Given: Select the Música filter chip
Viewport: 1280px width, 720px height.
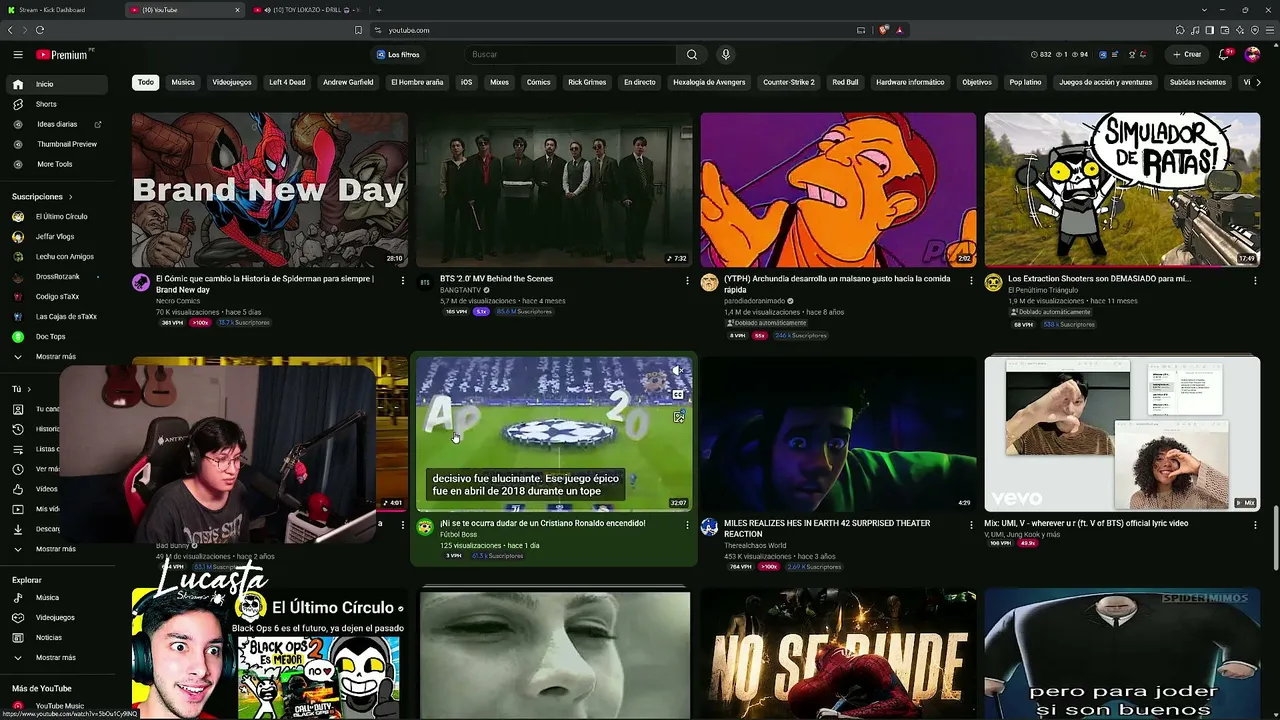Looking at the screenshot, I should (183, 82).
